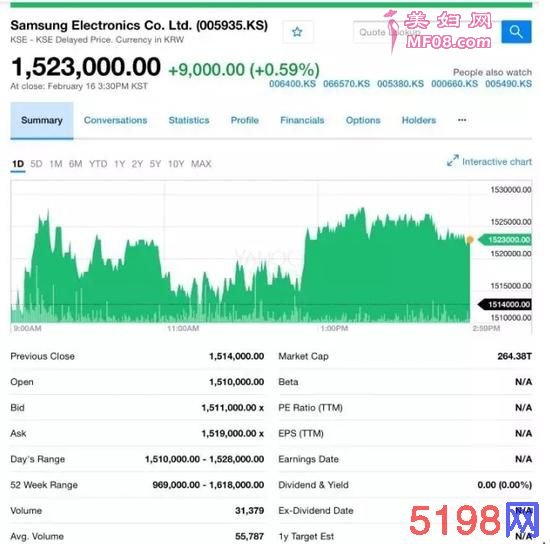Screen dimensions: 550x544
Task: Open the 006400.KS related ticker link
Action: (292, 84)
